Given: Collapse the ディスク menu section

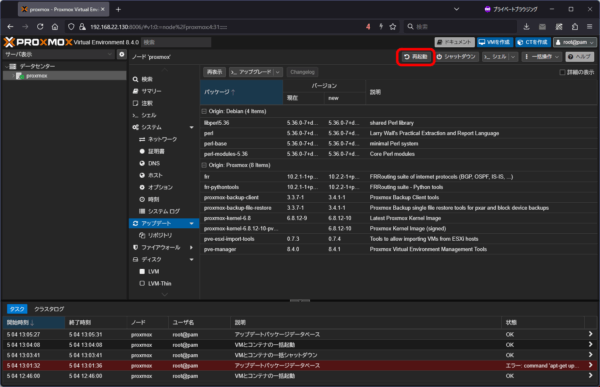Looking at the screenshot, I should tap(191, 260).
